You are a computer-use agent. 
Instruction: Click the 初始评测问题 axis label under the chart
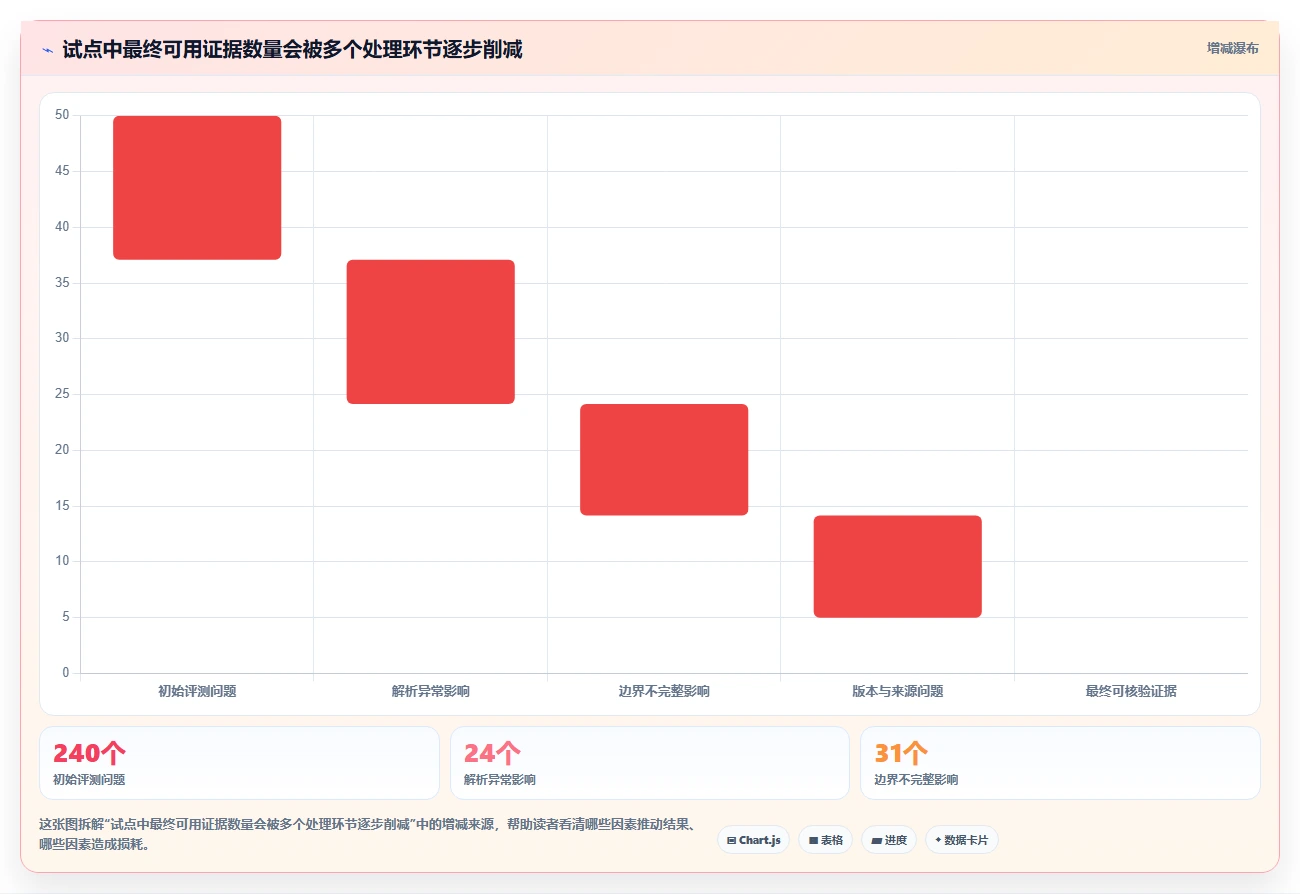[x=197, y=691]
